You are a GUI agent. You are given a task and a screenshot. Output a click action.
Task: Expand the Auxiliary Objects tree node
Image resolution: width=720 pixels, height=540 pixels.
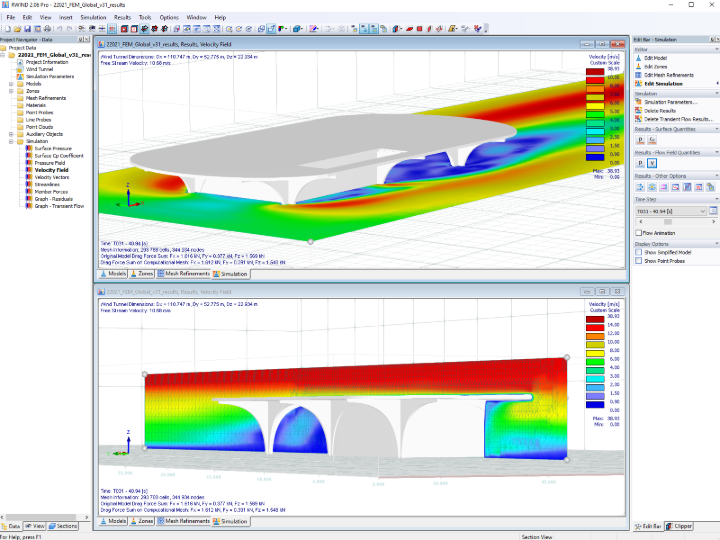11,134
